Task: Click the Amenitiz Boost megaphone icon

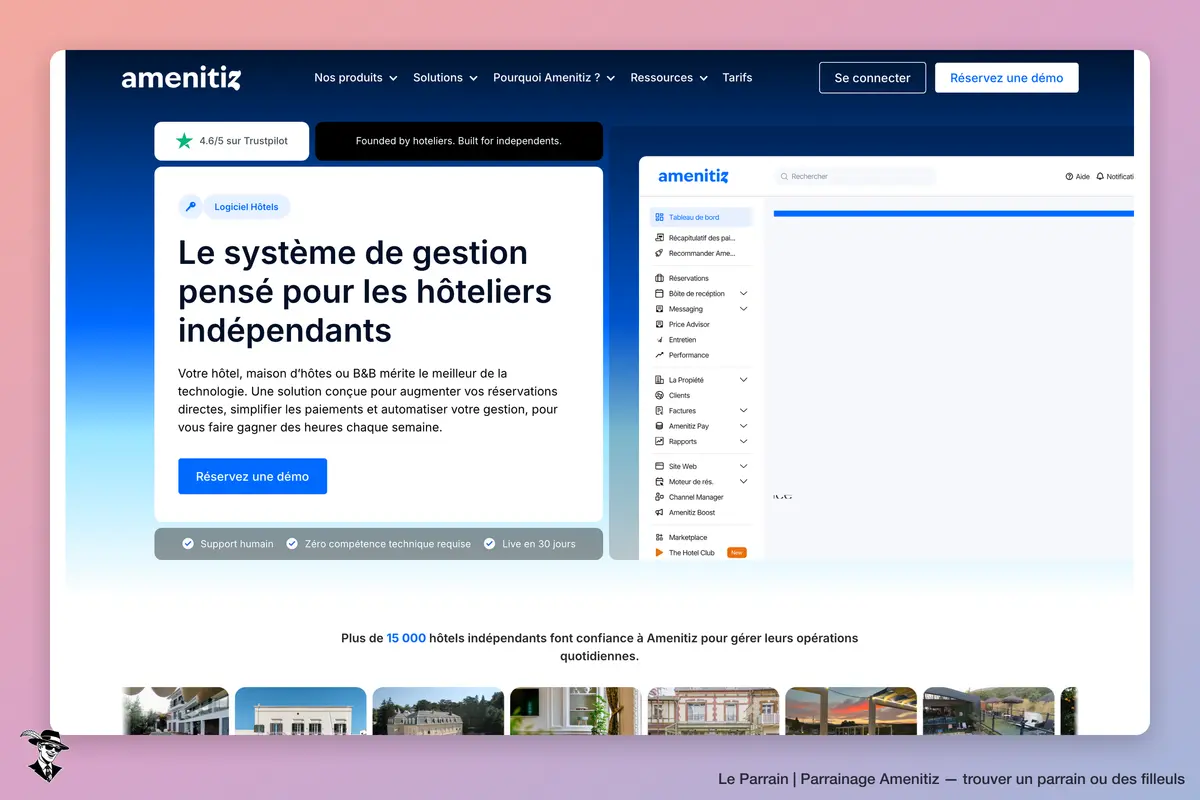Action: point(659,512)
